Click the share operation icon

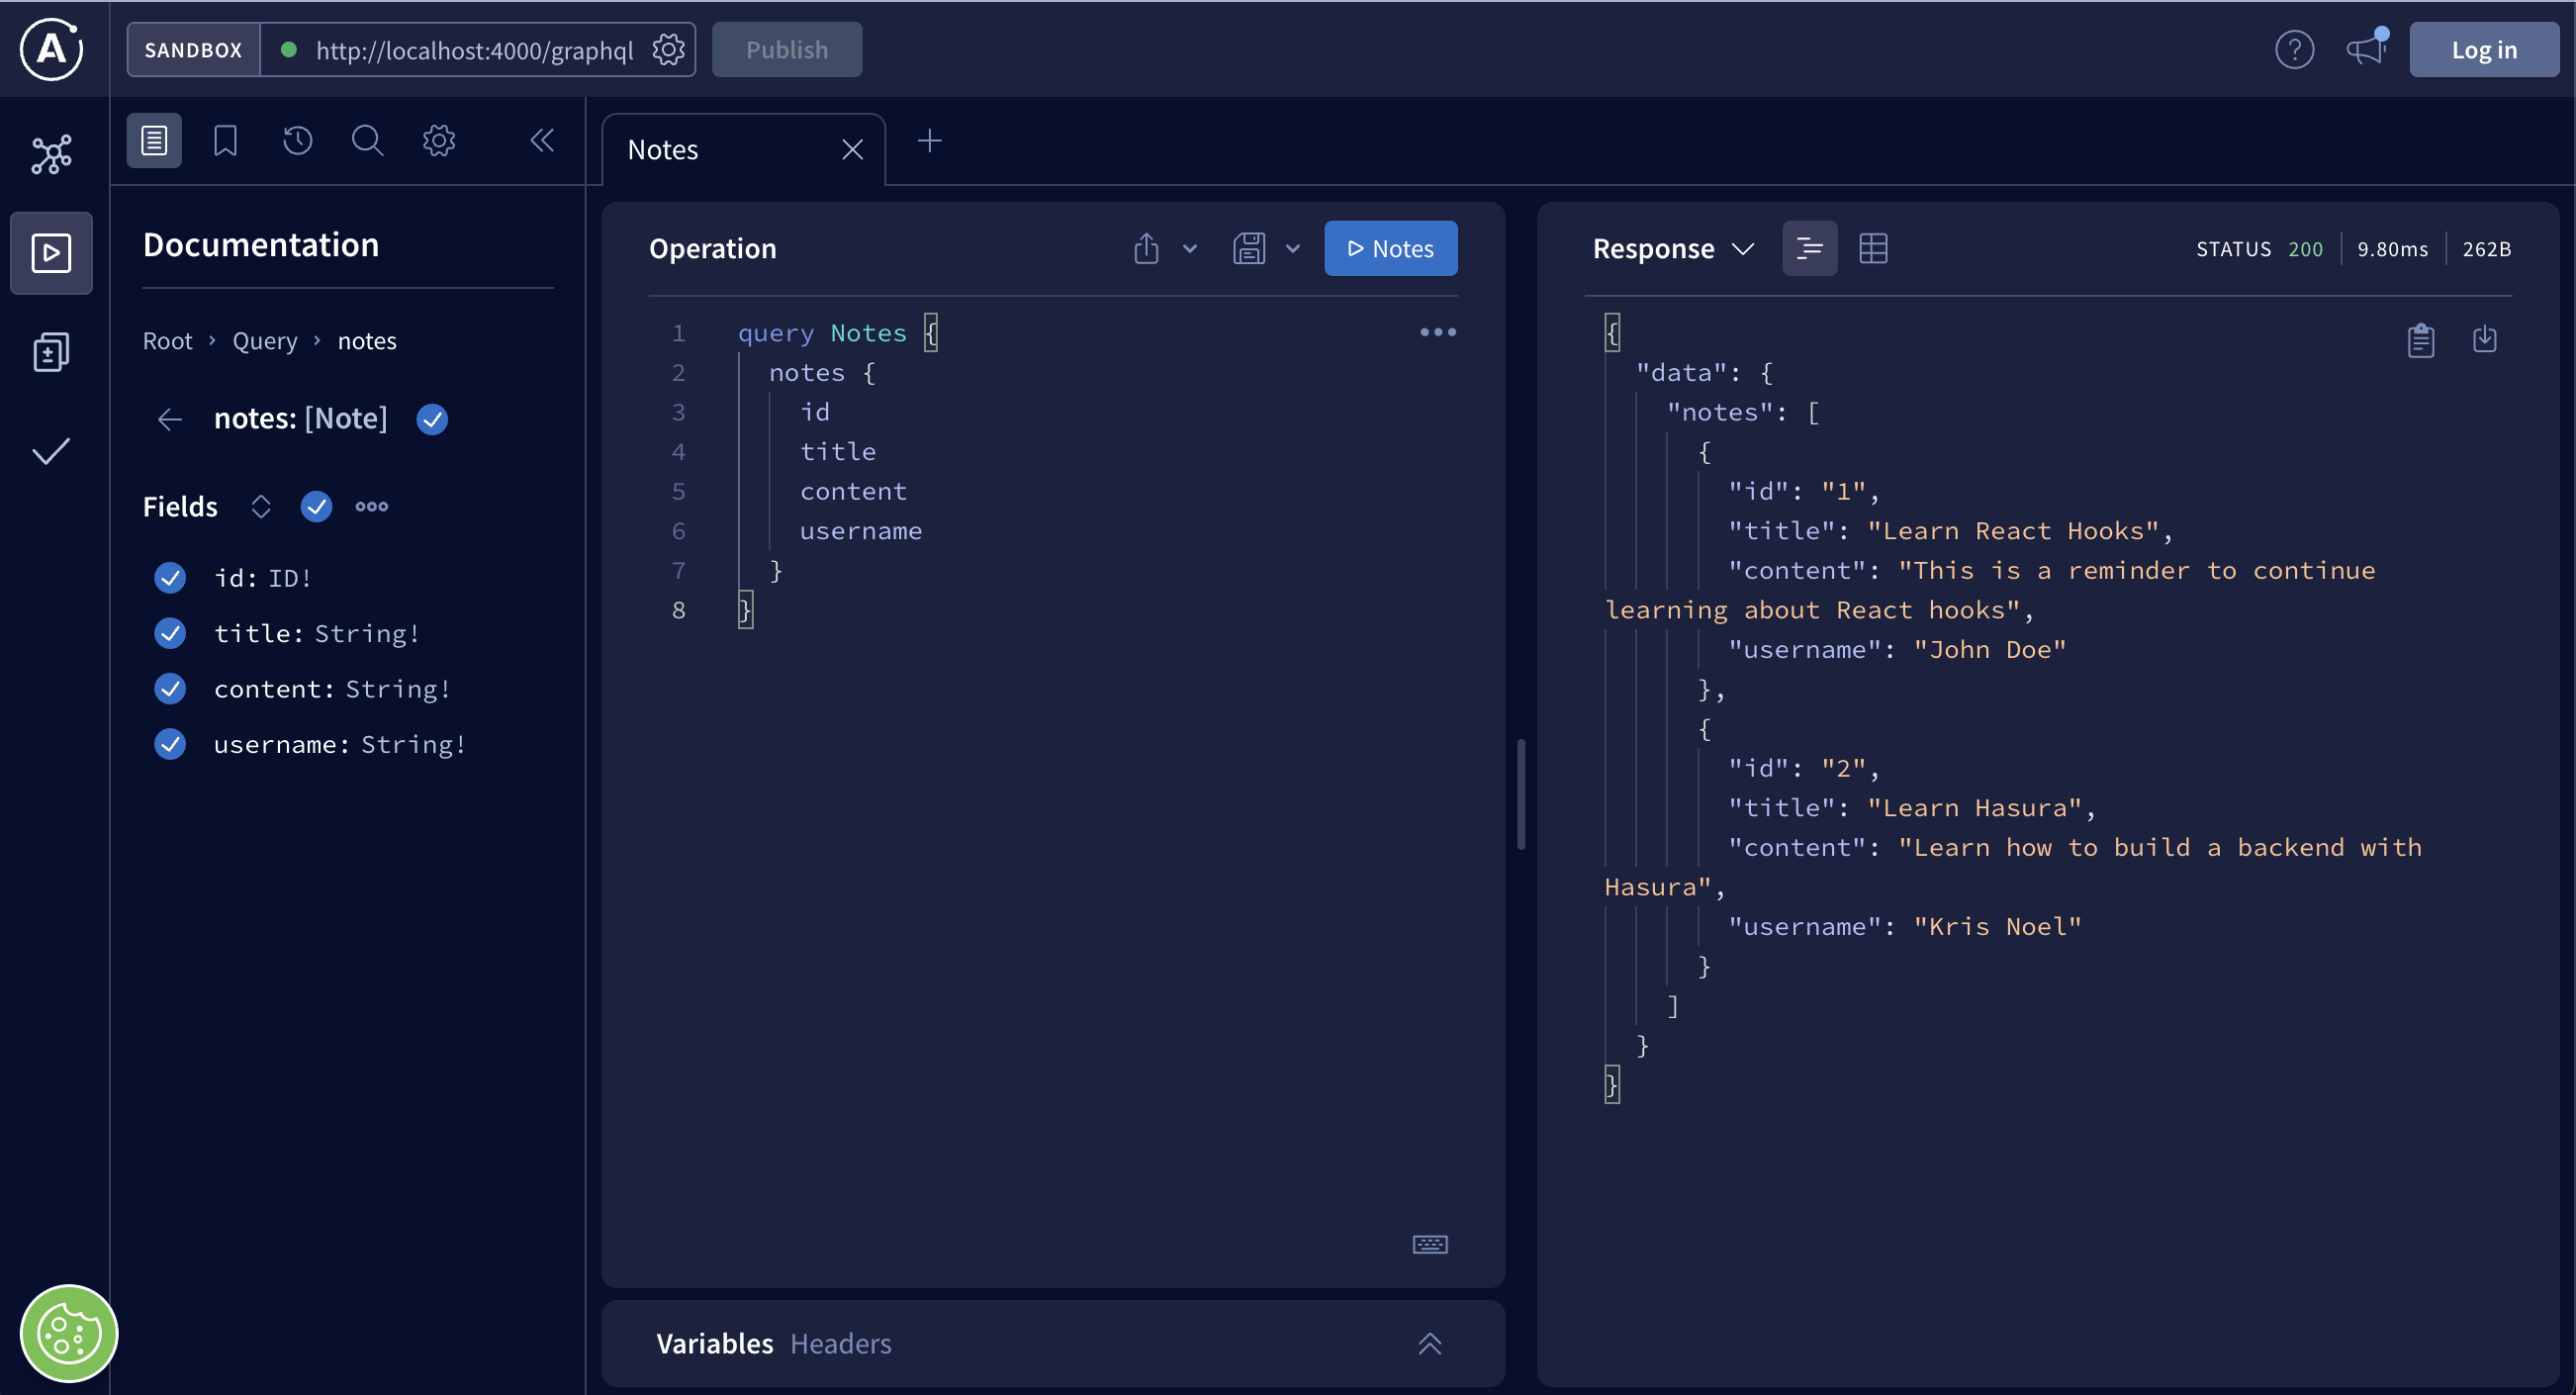coord(1147,248)
